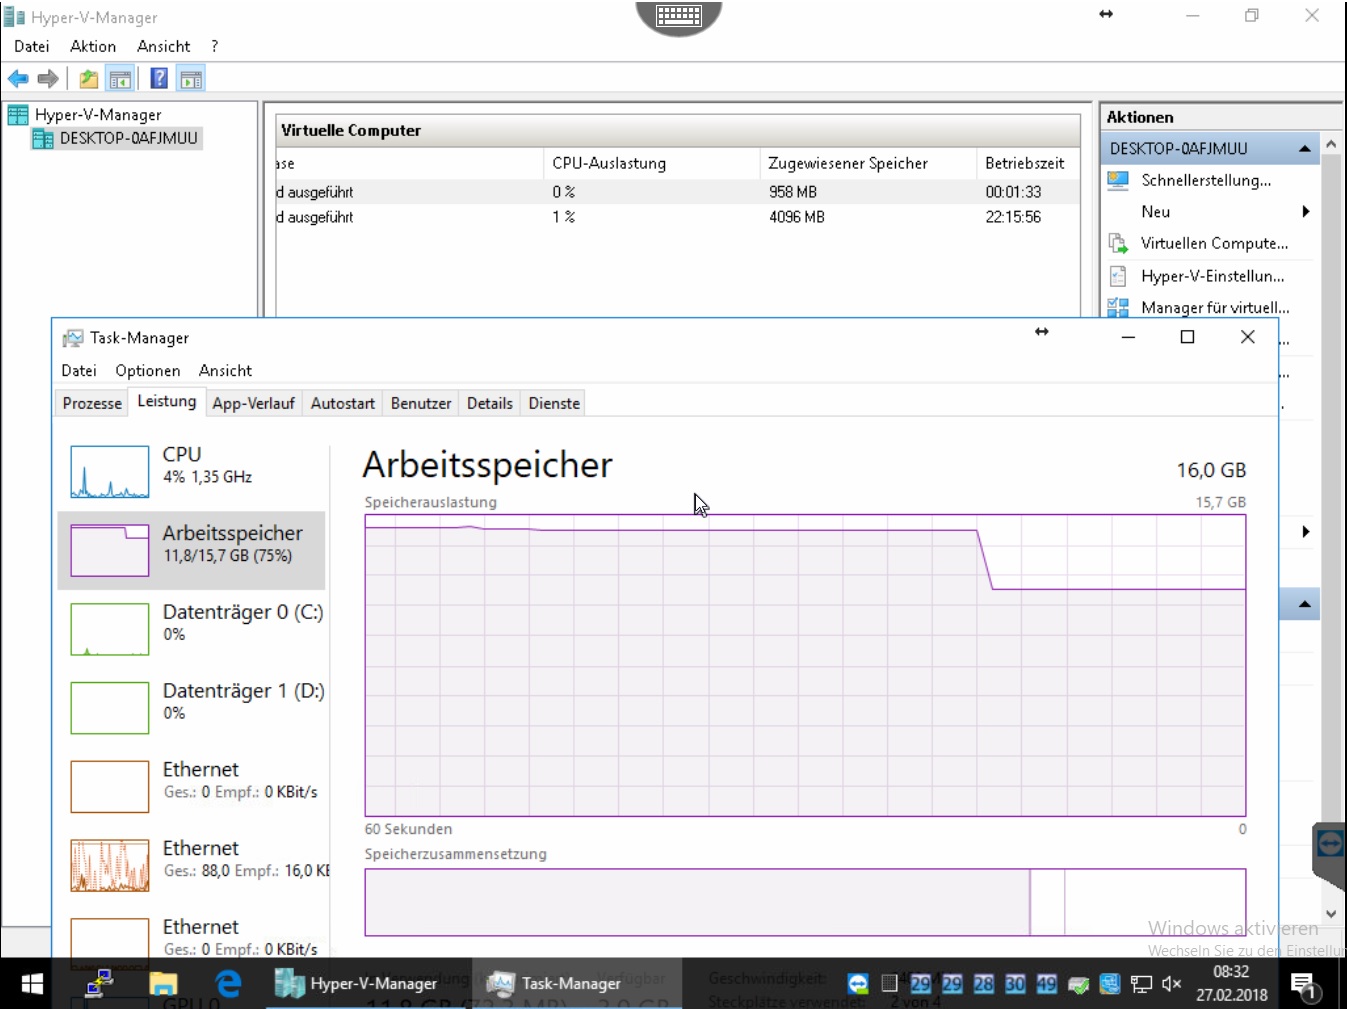The height and width of the screenshot is (1009, 1347).
Task: Select Datenträger 1 (D:) in performance sidebar
Action: coord(191,708)
